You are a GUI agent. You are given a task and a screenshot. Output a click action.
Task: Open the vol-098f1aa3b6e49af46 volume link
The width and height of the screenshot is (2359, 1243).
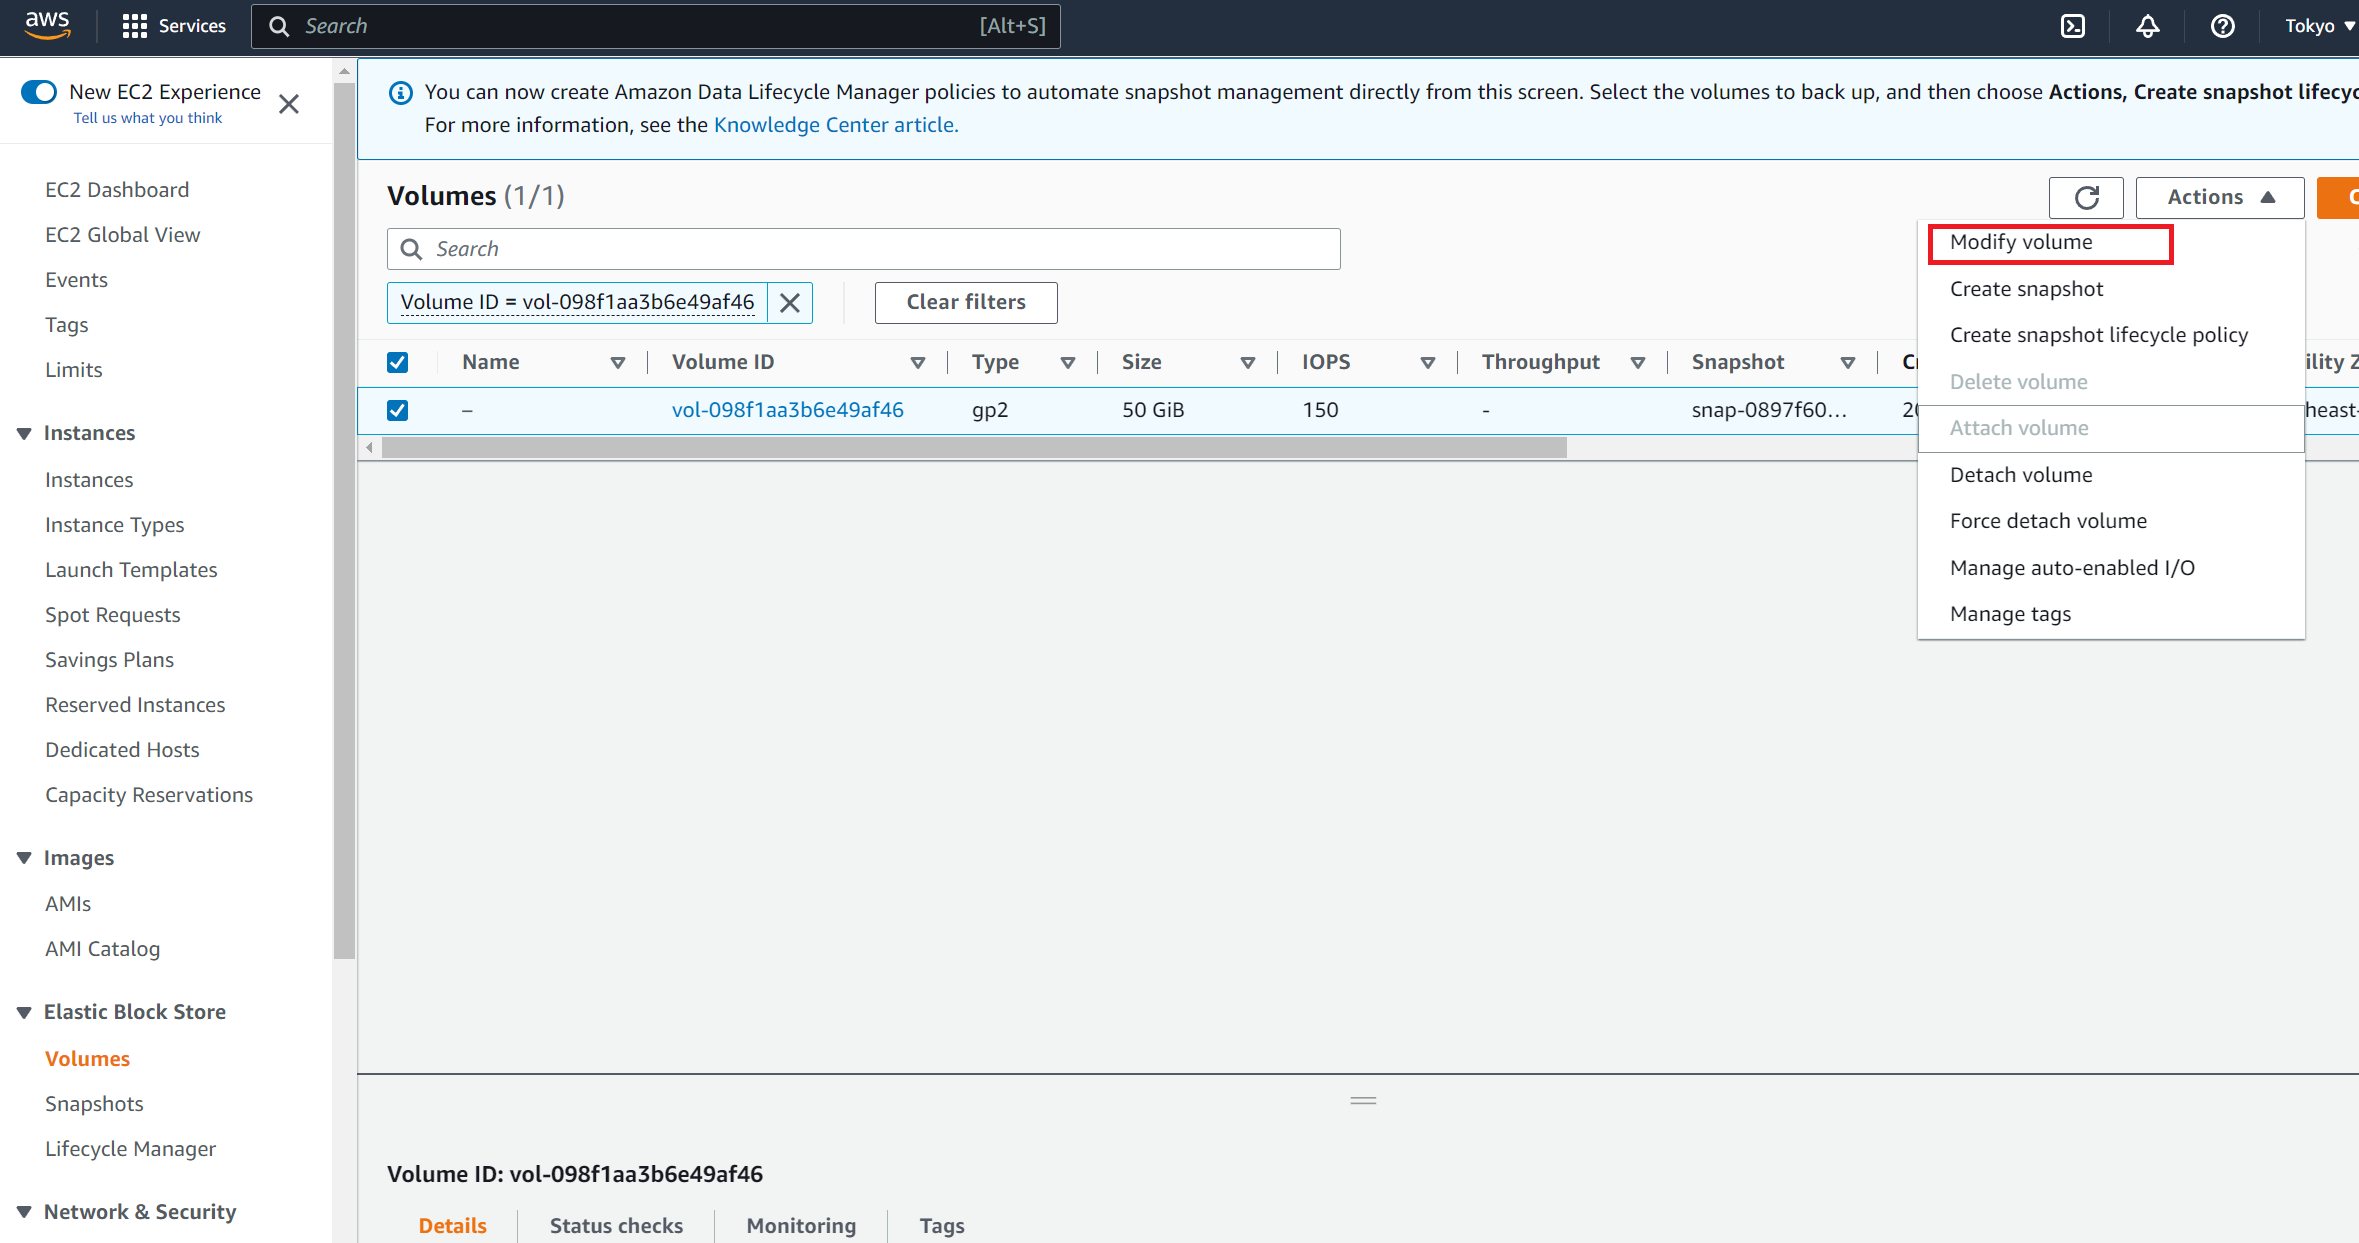788,410
